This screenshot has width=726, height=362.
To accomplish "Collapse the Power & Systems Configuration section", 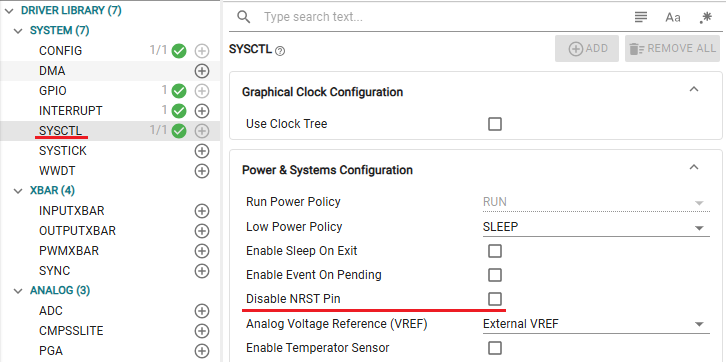I will (694, 168).
